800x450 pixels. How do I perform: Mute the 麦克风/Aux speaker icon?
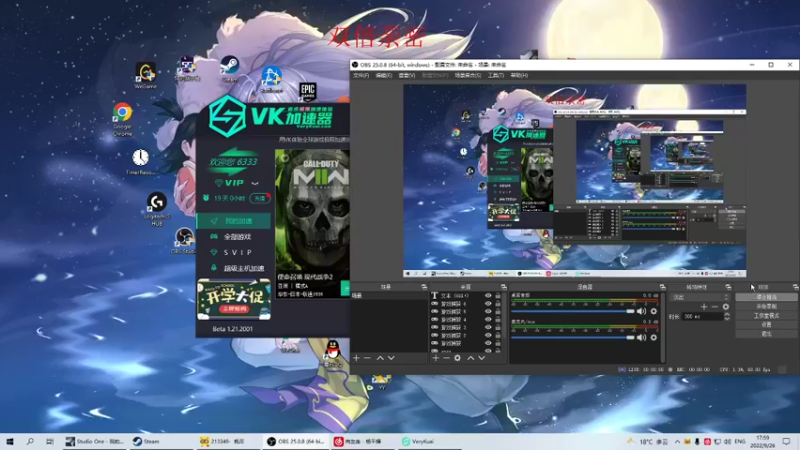tap(642, 337)
